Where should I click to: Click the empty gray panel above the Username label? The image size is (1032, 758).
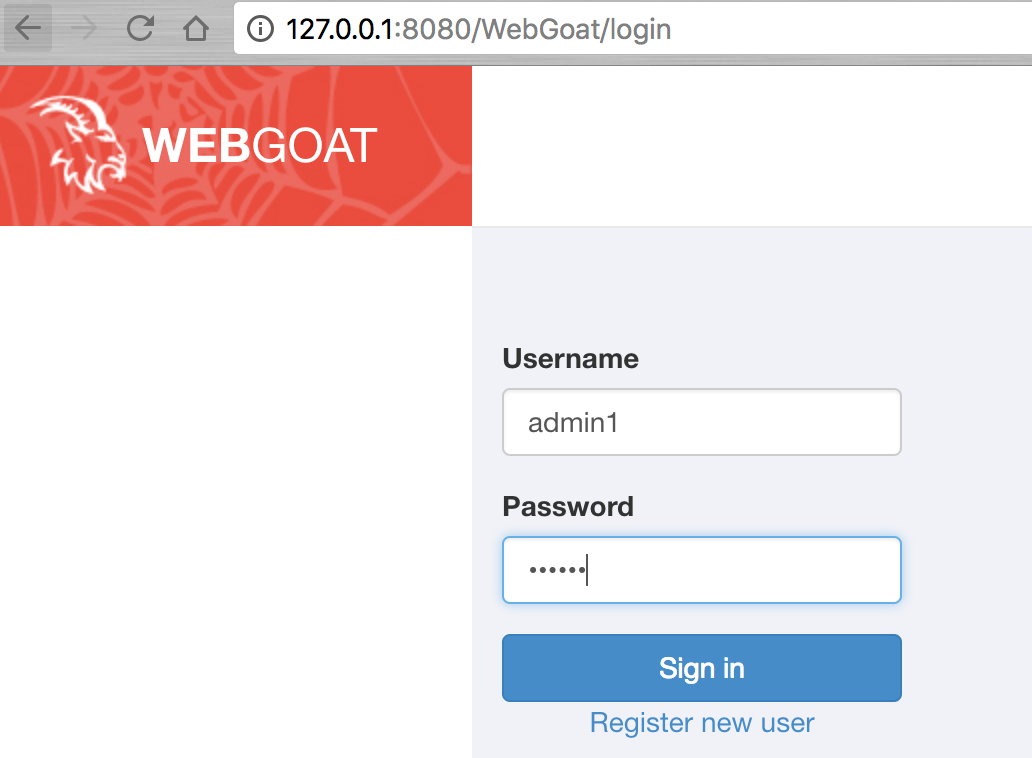coord(752,283)
